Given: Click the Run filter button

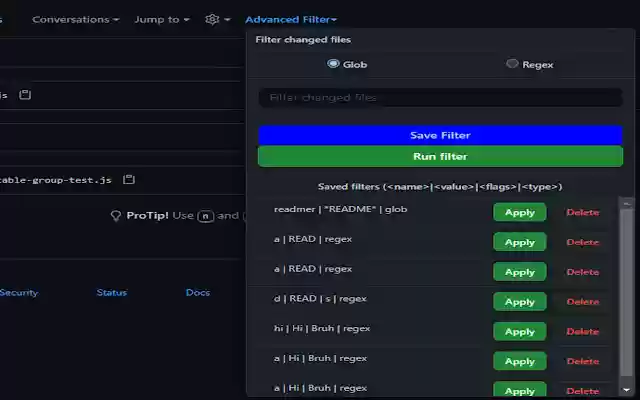Looking at the screenshot, I should [x=440, y=156].
